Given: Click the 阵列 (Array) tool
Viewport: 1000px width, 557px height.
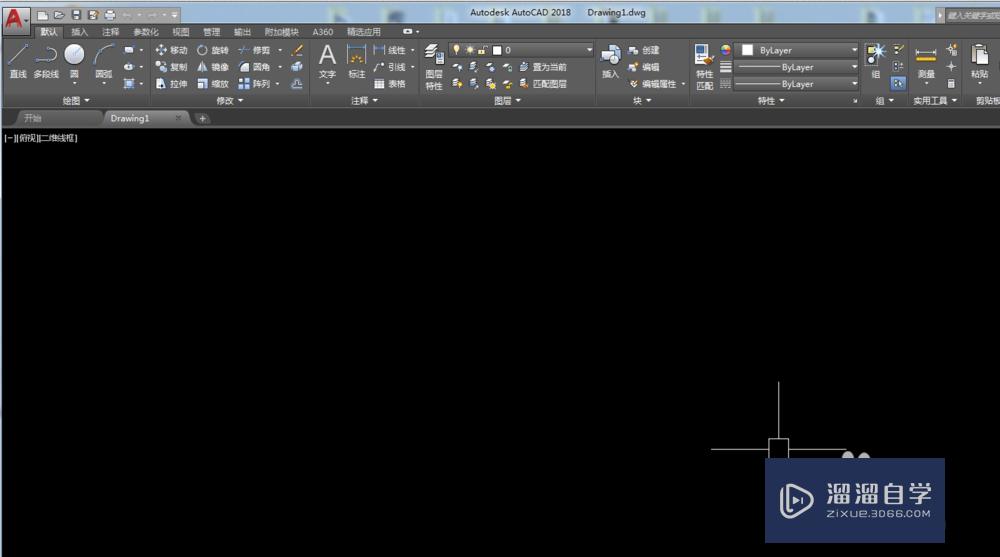Looking at the screenshot, I should coord(254,84).
